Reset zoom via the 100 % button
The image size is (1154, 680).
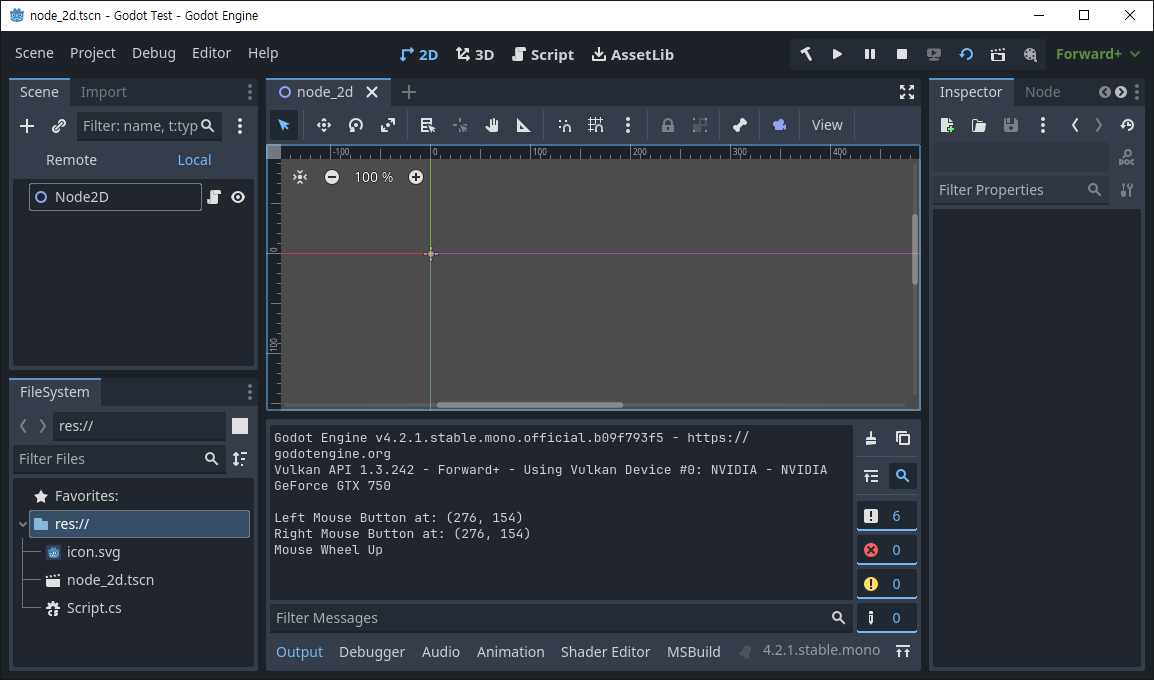374,177
